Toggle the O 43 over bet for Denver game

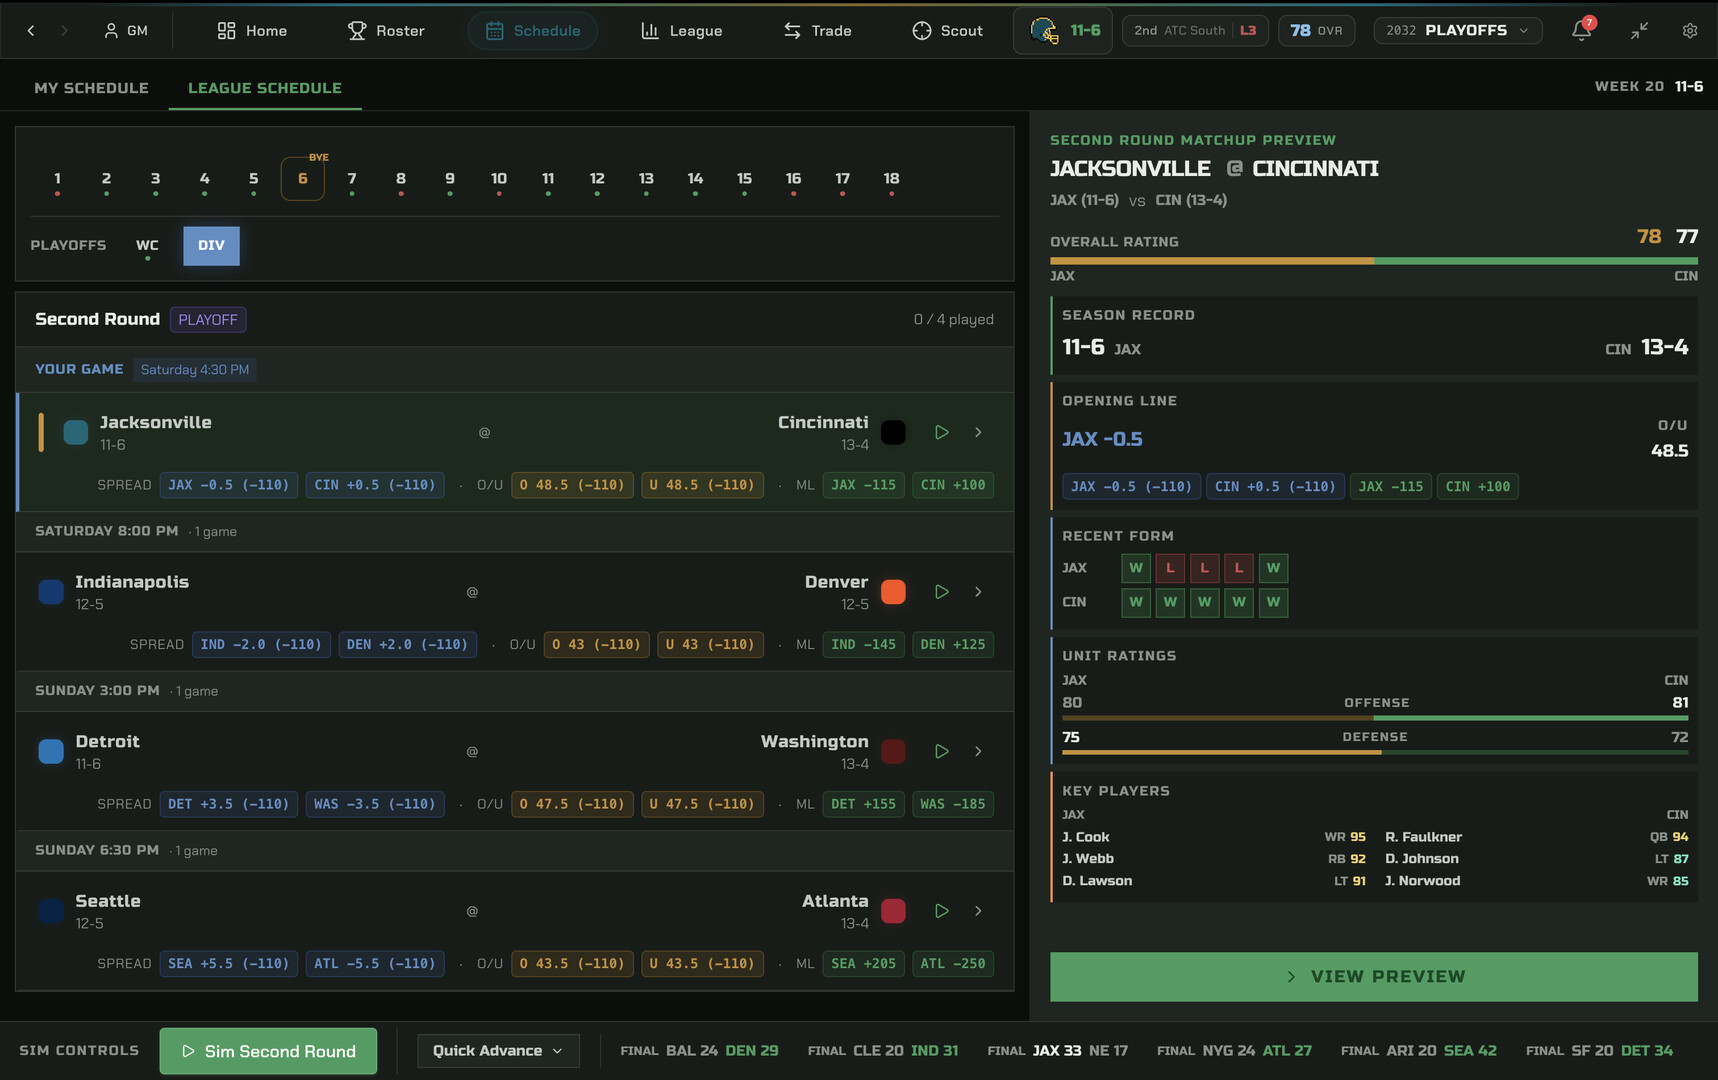(x=596, y=645)
